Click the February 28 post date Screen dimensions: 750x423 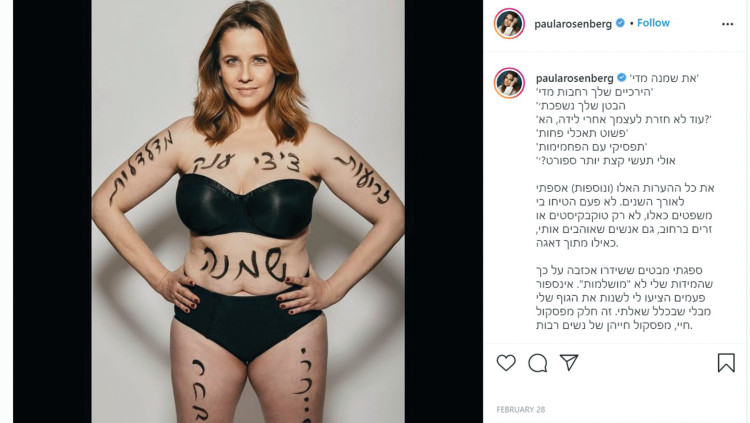tap(520, 410)
